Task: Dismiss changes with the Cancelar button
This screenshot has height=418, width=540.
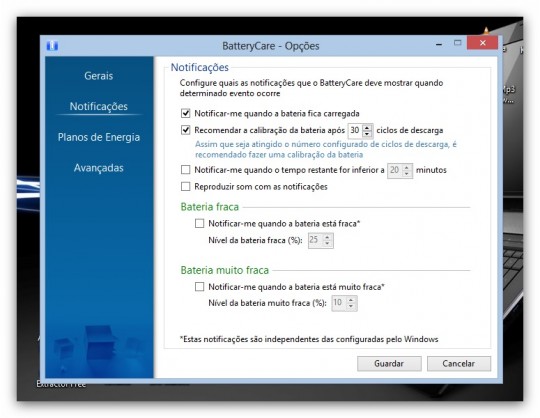Action: (x=459, y=364)
